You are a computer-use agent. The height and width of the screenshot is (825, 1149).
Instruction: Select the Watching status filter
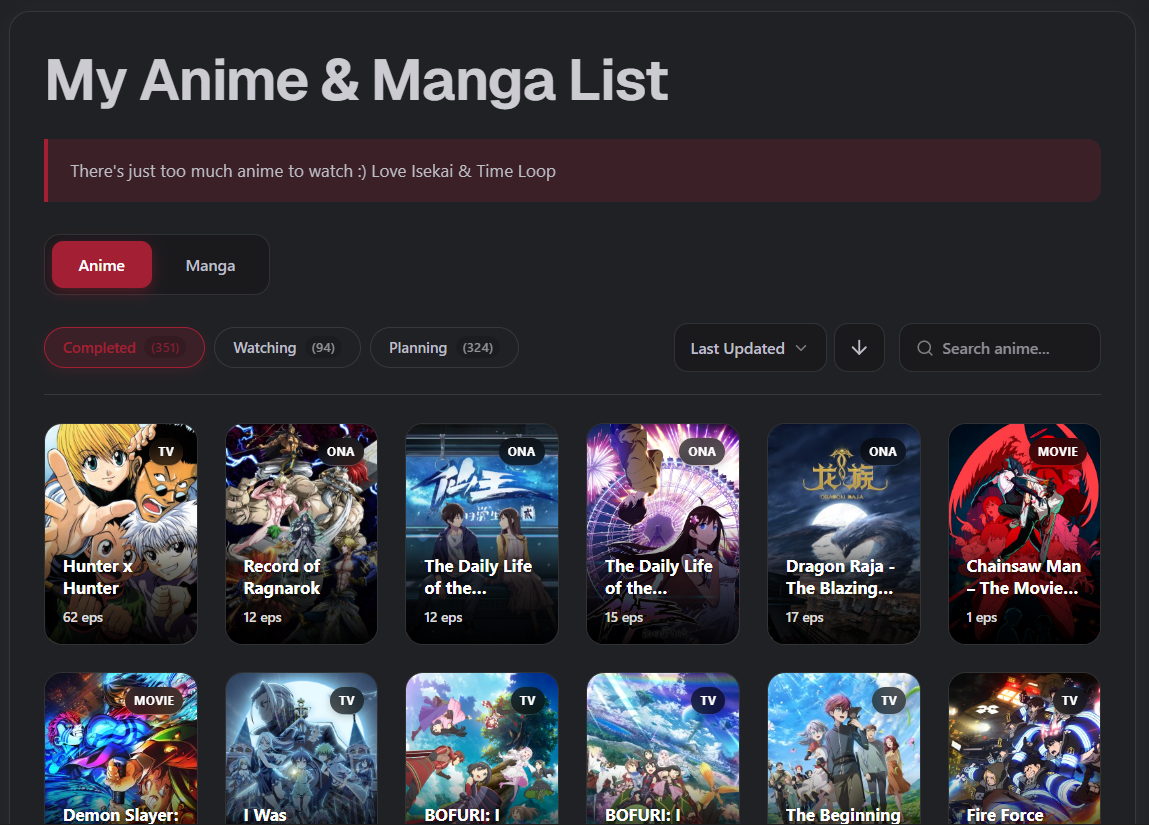coord(287,347)
